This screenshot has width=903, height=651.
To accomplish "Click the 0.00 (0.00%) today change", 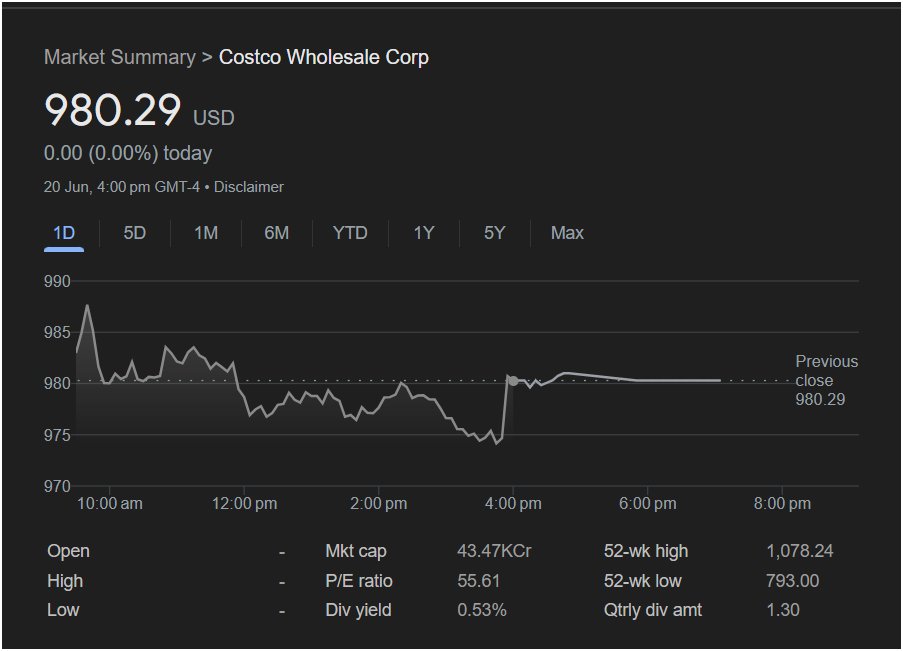I will [x=128, y=153].
